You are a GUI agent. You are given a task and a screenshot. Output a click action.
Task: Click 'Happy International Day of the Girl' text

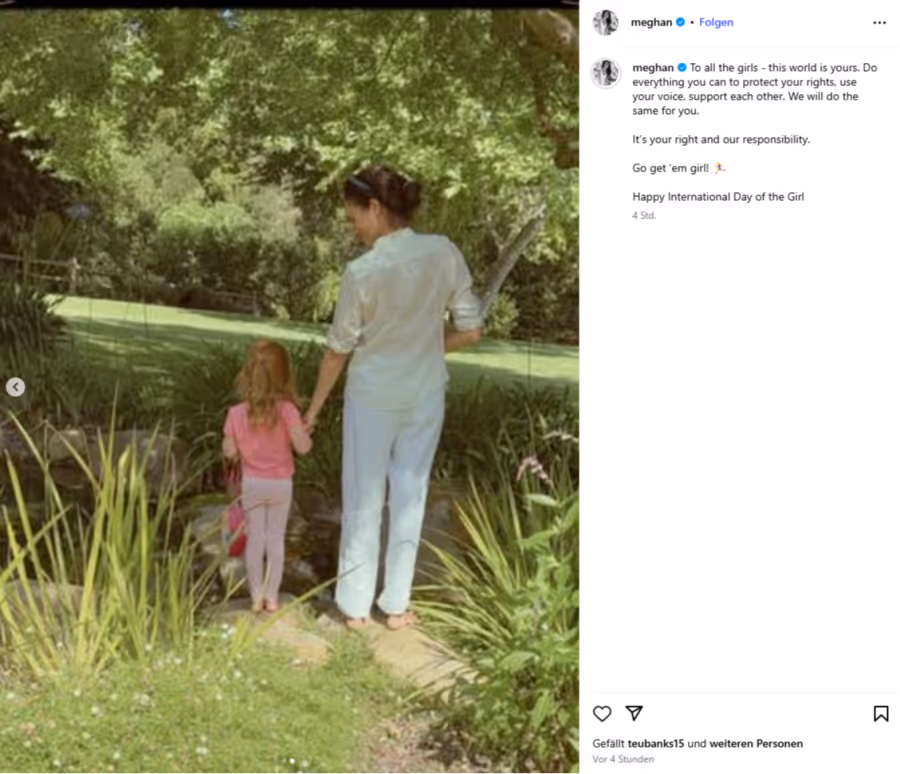pyautogui.click(x=718, y=197)
